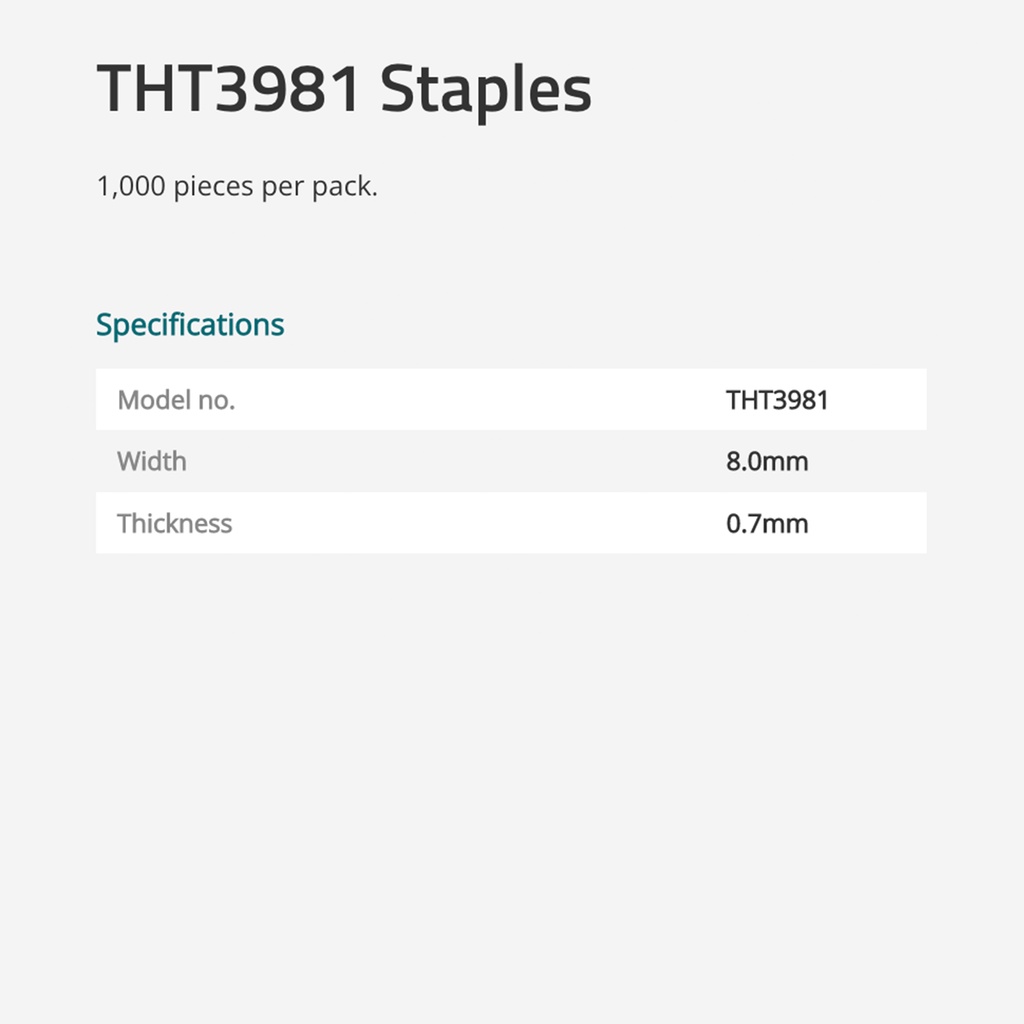Click "THT3981" in the large page heading

click(x=228, y=90)
